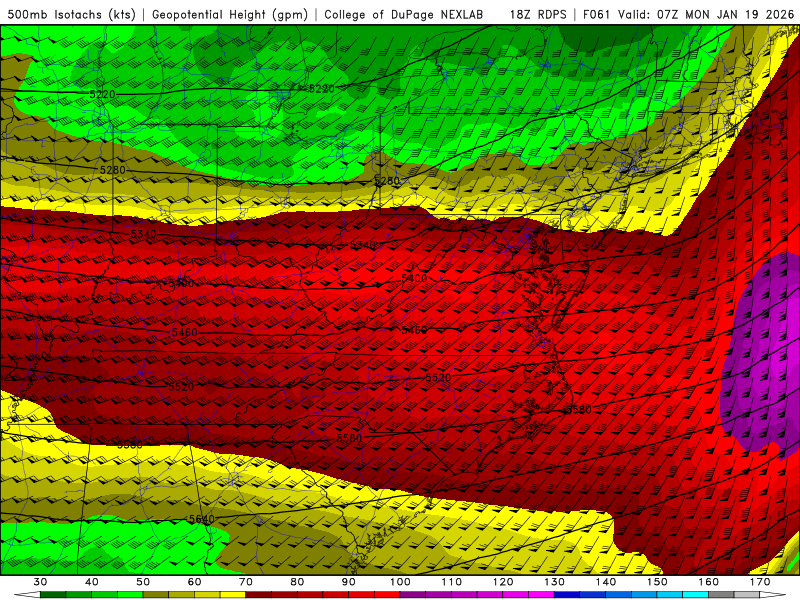Click the westernmost 5220 contour label
This screenshot has width=800, height=600.
(x=102, y=94)
